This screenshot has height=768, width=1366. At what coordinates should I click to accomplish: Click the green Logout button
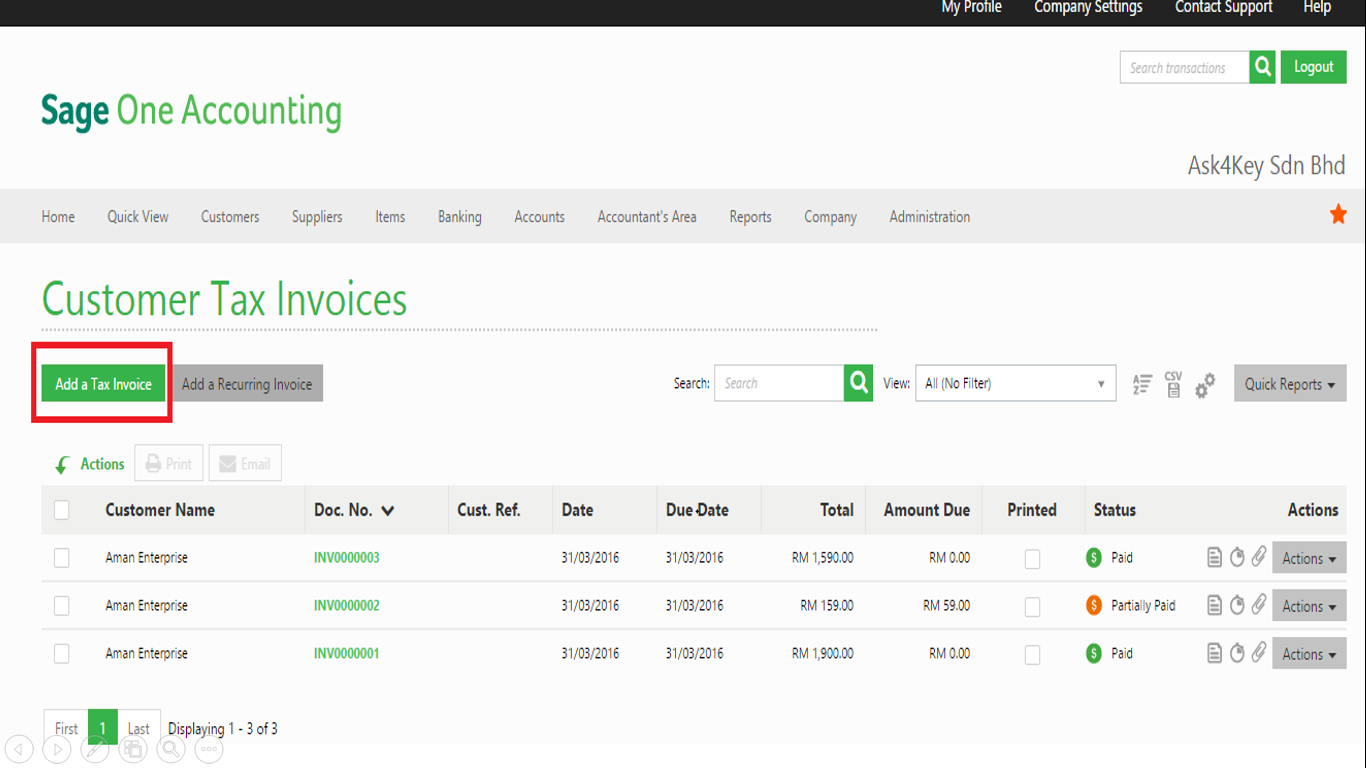click(1314, 67)
